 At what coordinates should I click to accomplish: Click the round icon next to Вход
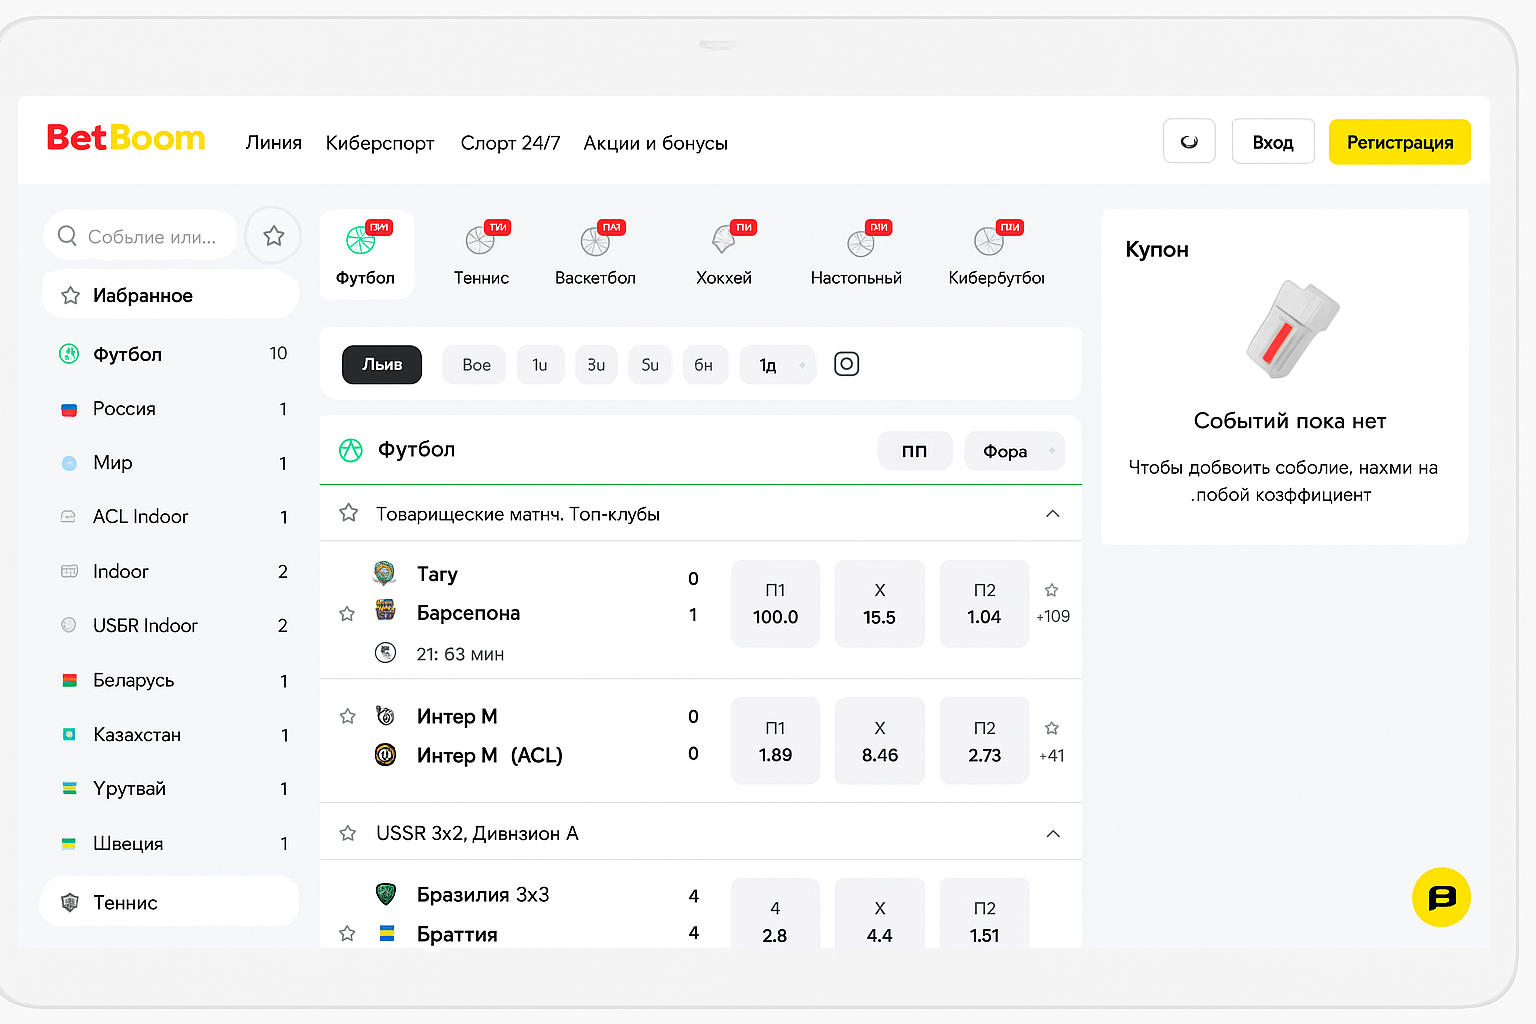coord(1189,142)
